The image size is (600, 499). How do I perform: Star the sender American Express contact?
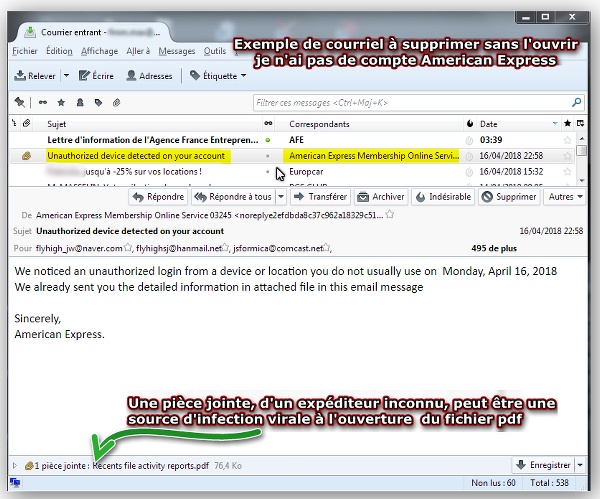click(x=390, y=214)
